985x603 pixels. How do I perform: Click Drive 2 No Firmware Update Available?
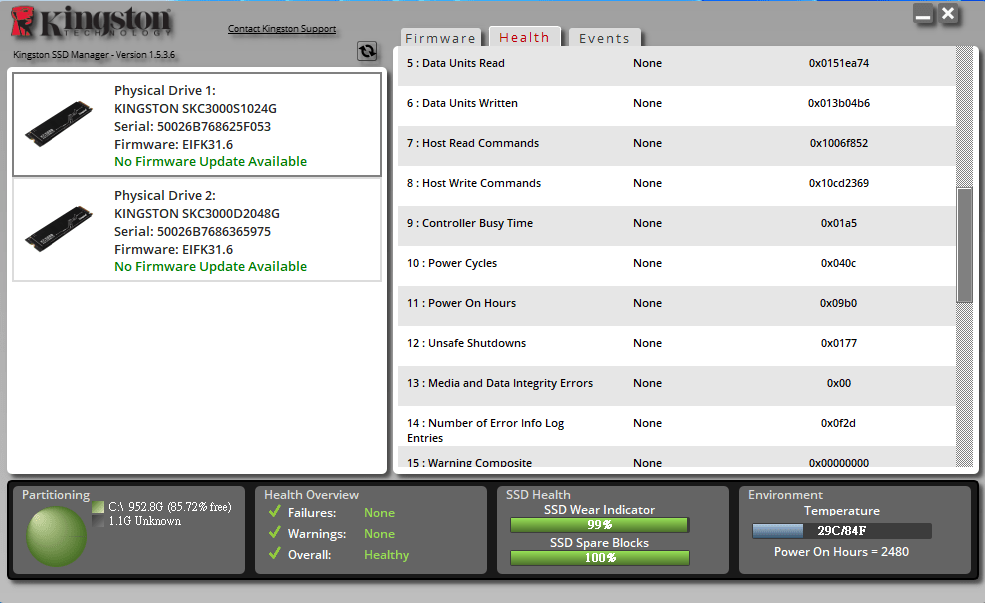pos(210,266)
